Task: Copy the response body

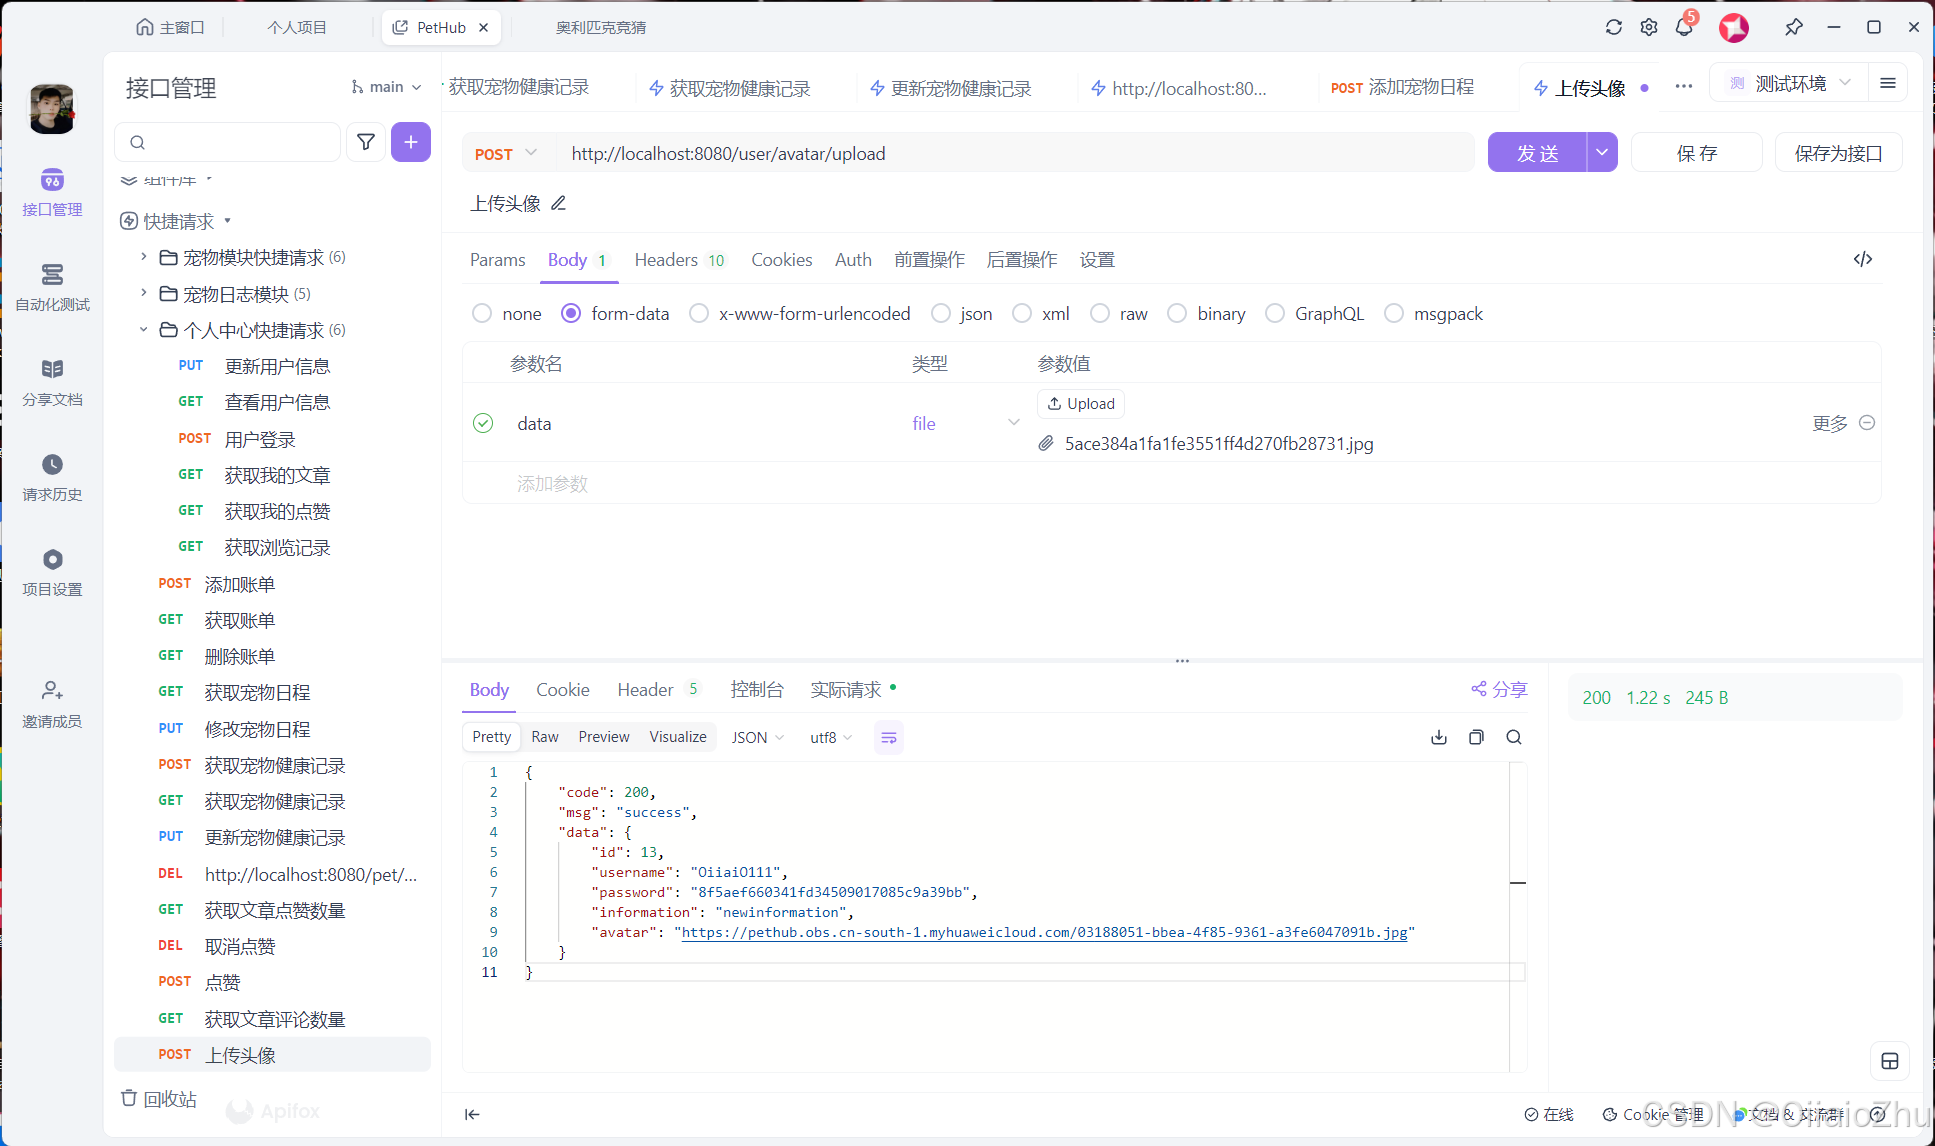Action: [1476, 737]
